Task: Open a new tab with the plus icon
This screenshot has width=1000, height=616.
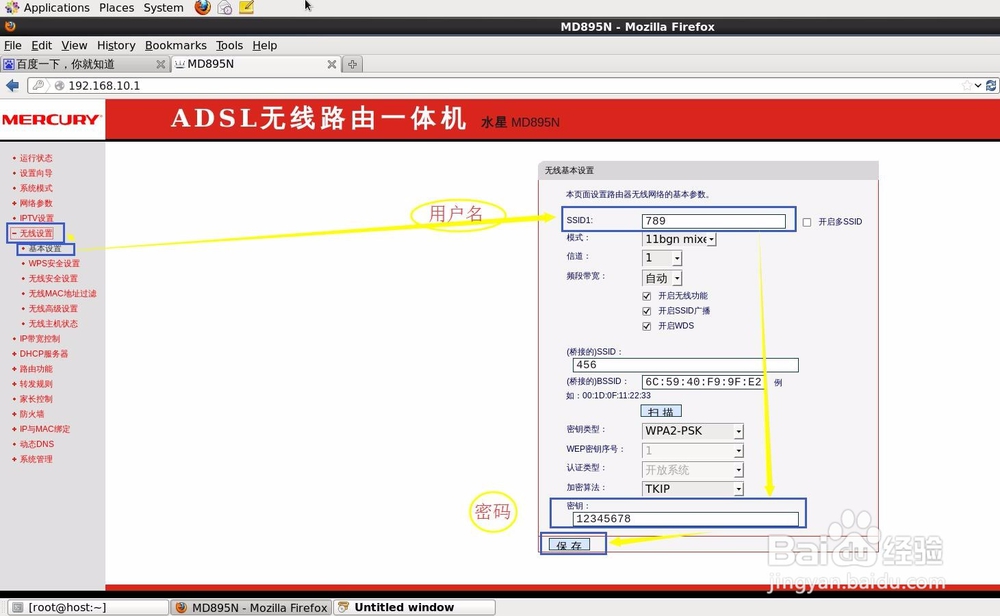Action: [352, 63]
